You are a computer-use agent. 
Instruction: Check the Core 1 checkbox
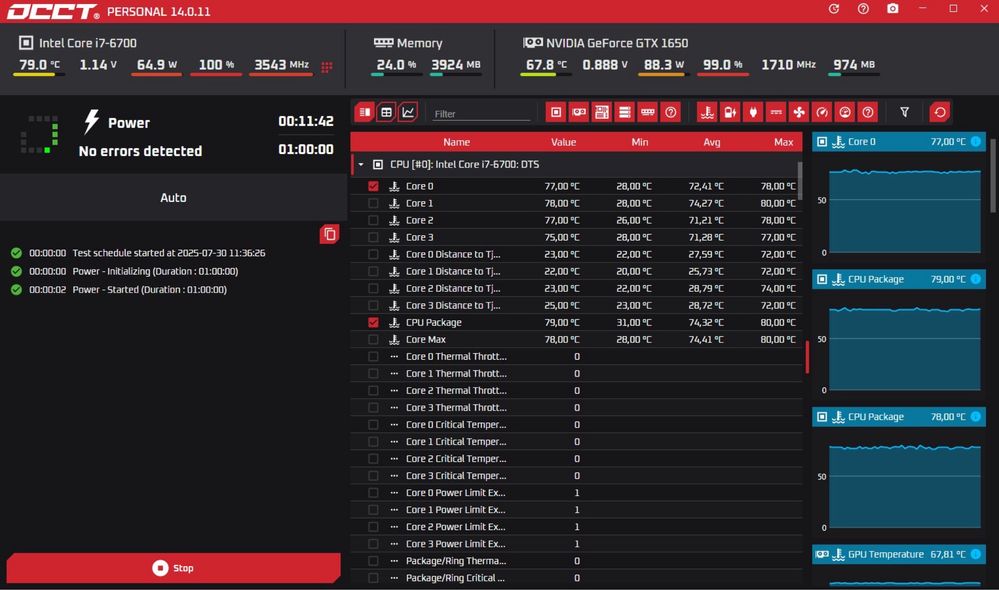(373, 203)
